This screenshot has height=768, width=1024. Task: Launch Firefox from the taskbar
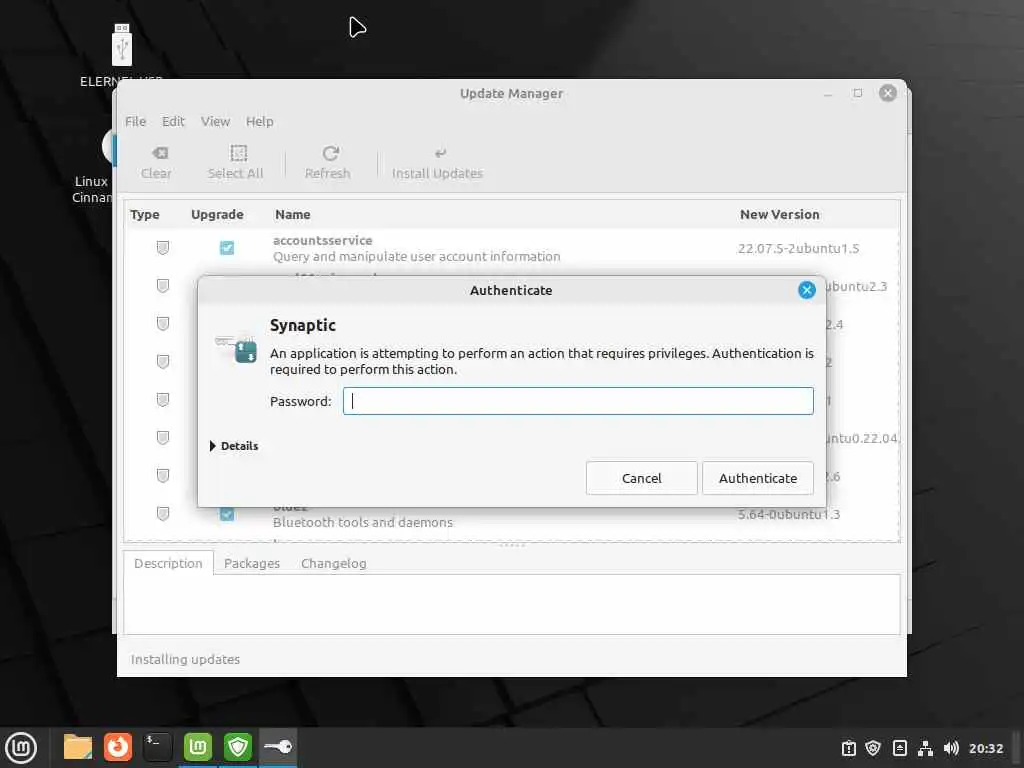(x=118, y=747)
